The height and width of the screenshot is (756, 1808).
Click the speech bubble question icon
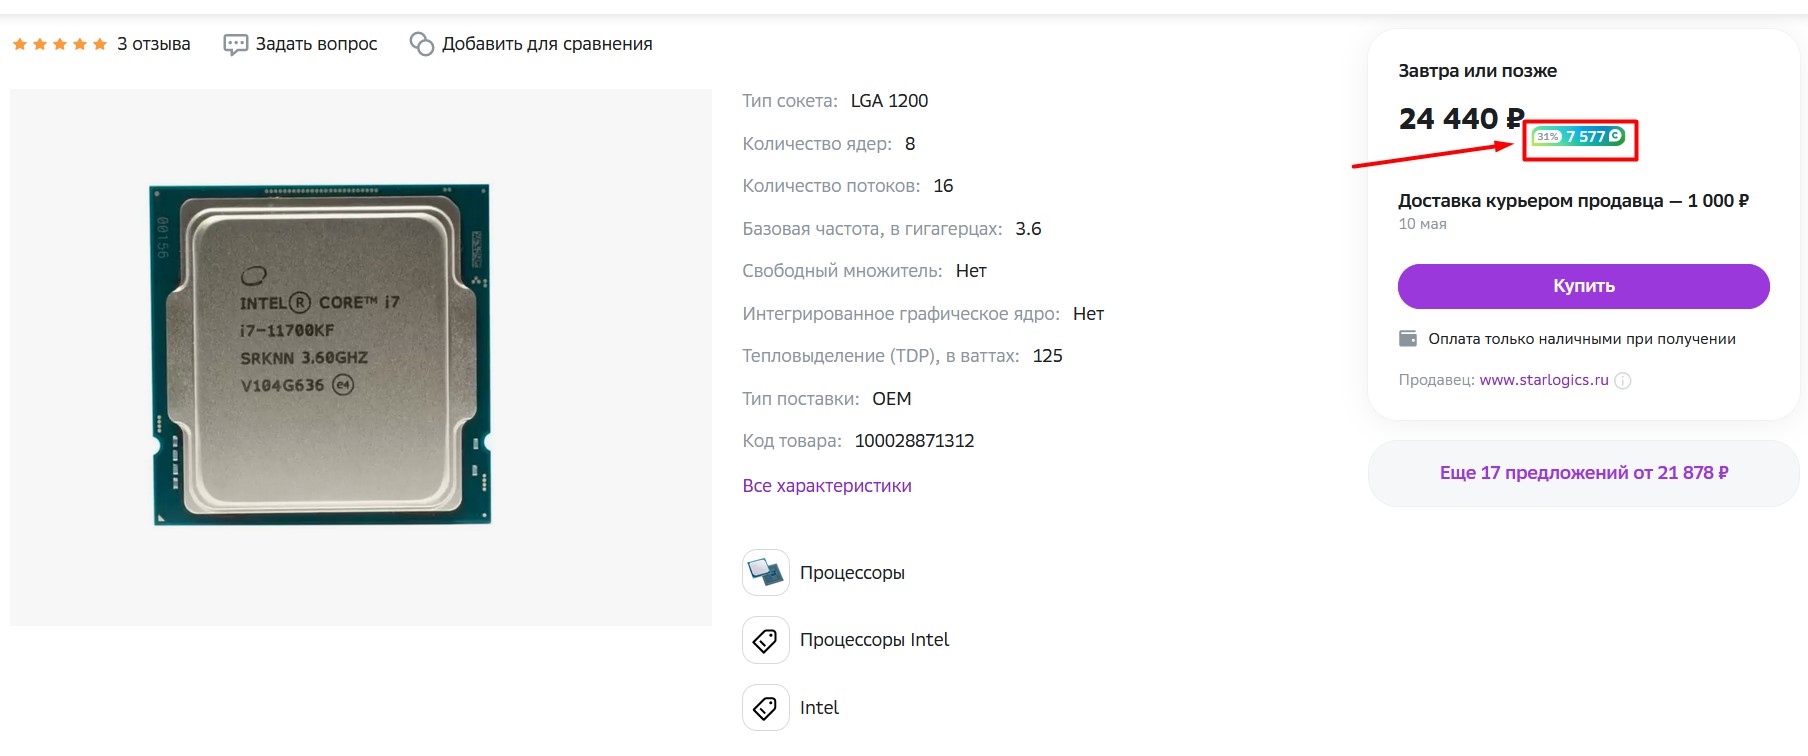click(x=235, y=44)
